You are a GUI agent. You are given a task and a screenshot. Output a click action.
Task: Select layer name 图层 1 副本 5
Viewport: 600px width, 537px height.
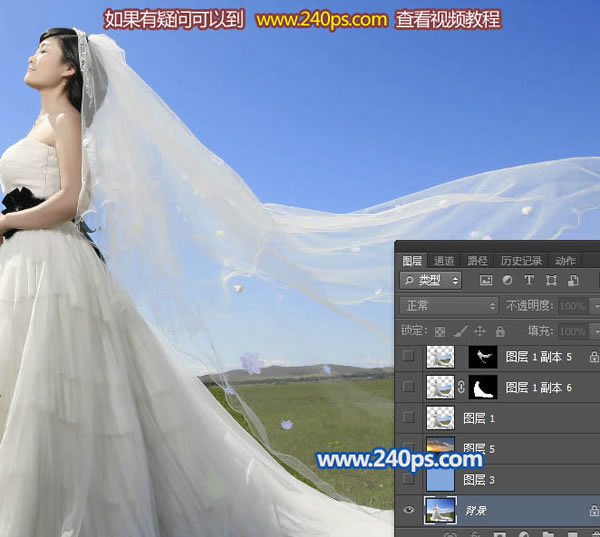pos(538,357)
